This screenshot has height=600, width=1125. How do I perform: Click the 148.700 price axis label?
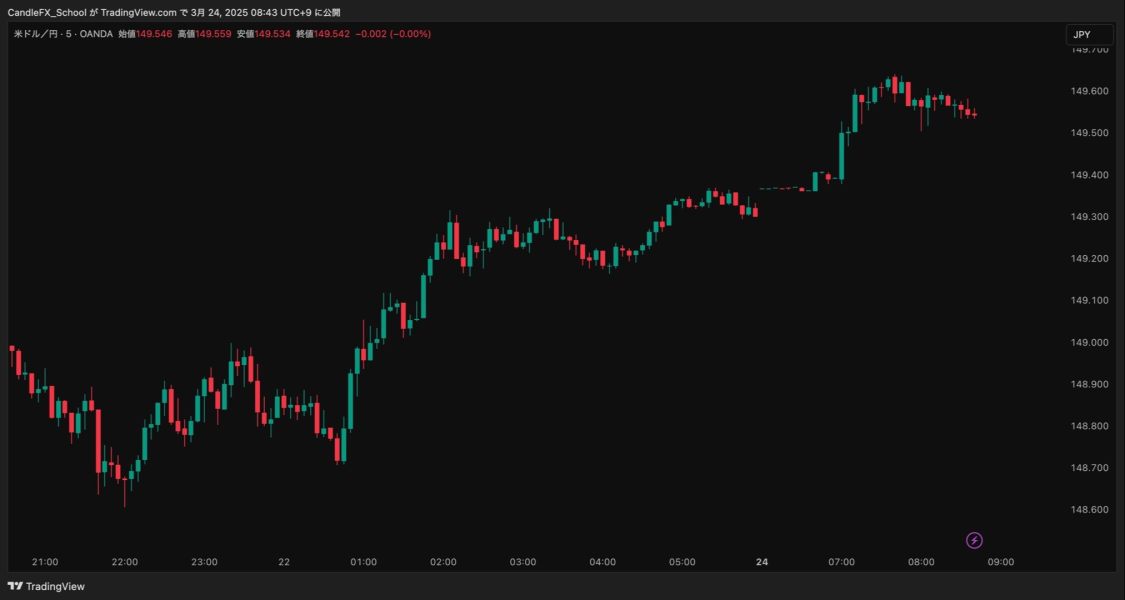click(1088, 468)
